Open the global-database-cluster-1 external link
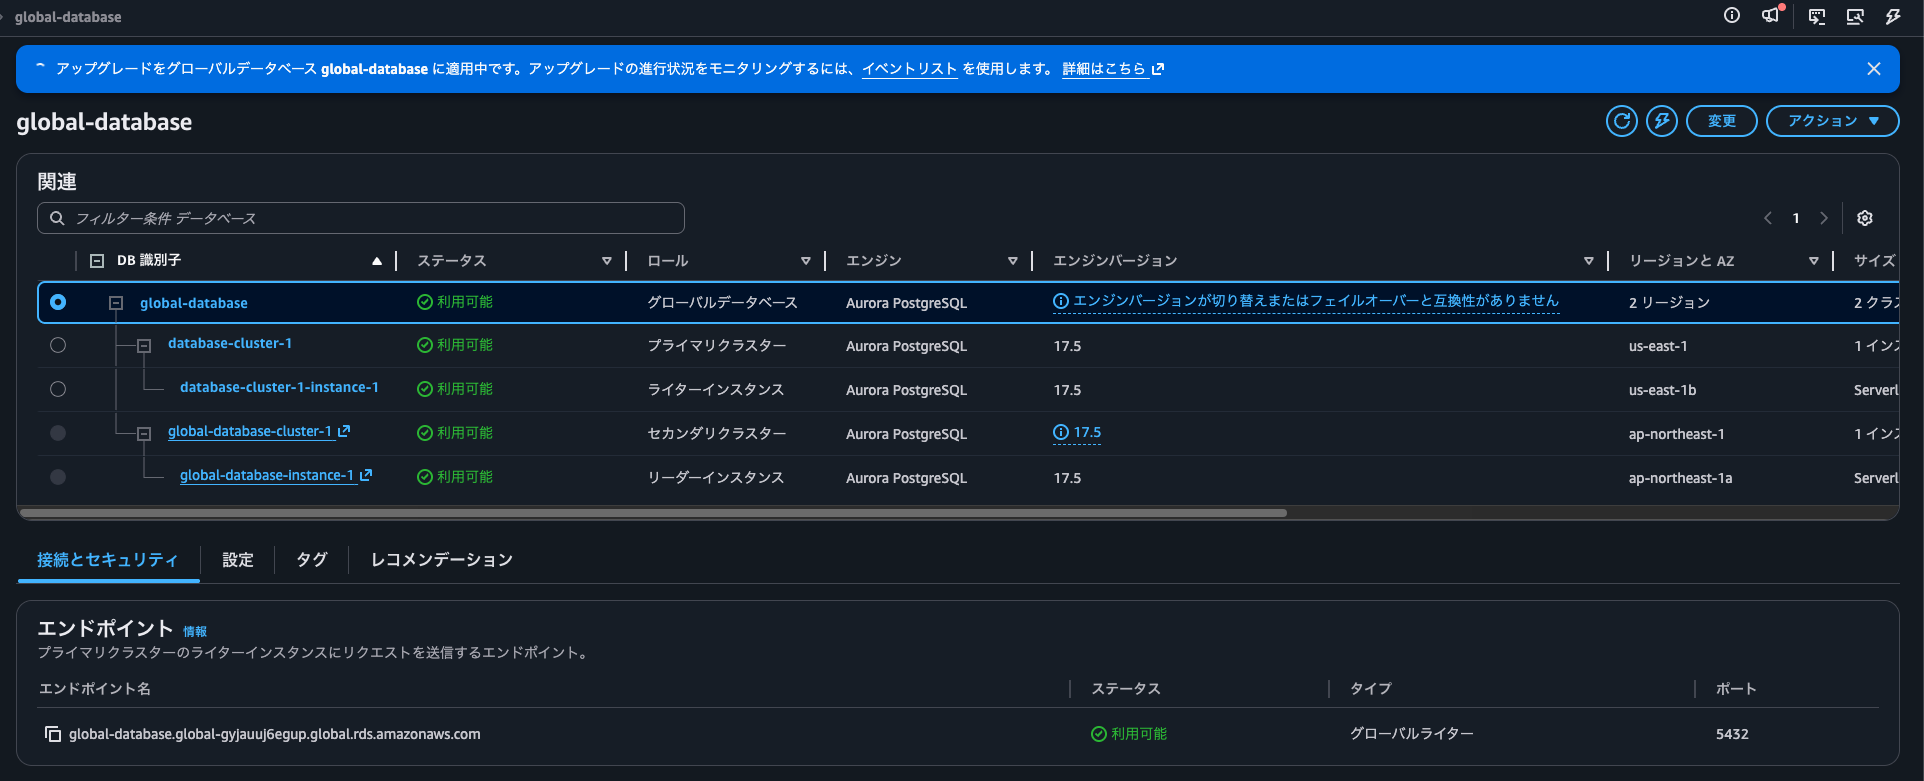The image size is (1924, 781). click(259, 431)
